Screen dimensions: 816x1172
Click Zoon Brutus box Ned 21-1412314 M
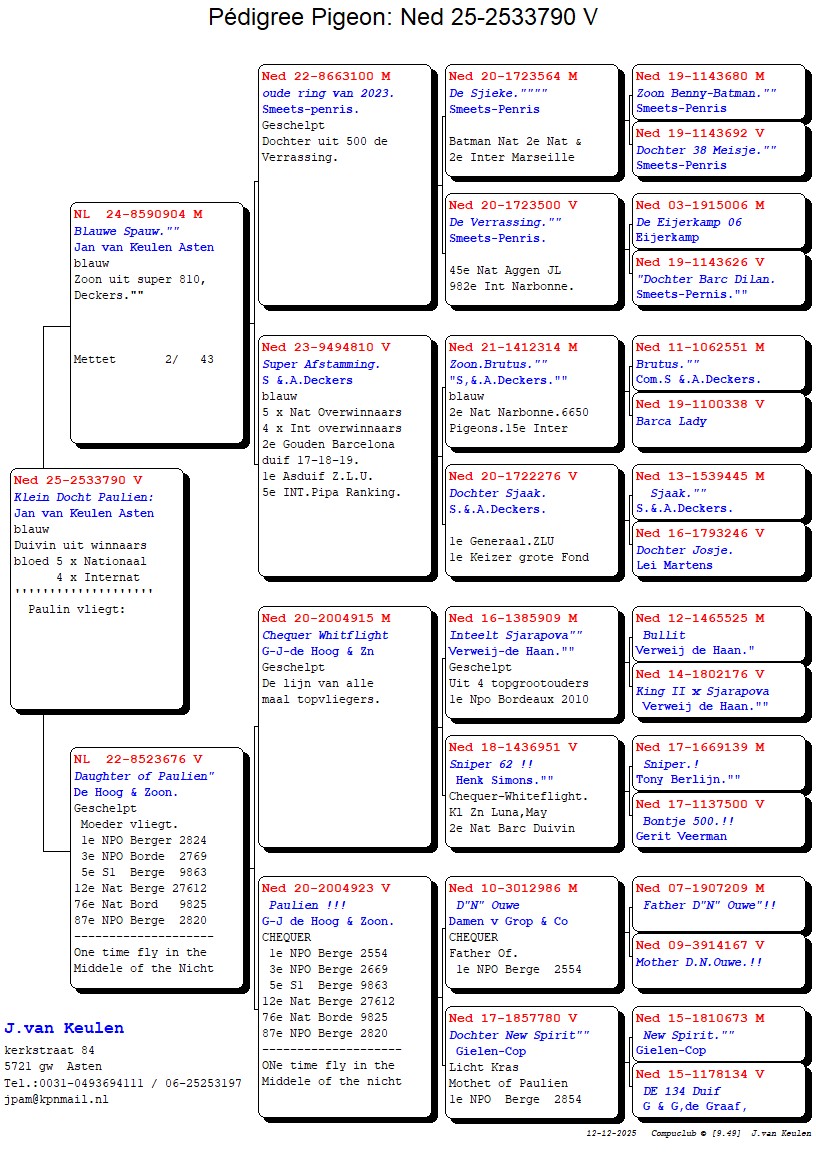click(x=531, y=391)
